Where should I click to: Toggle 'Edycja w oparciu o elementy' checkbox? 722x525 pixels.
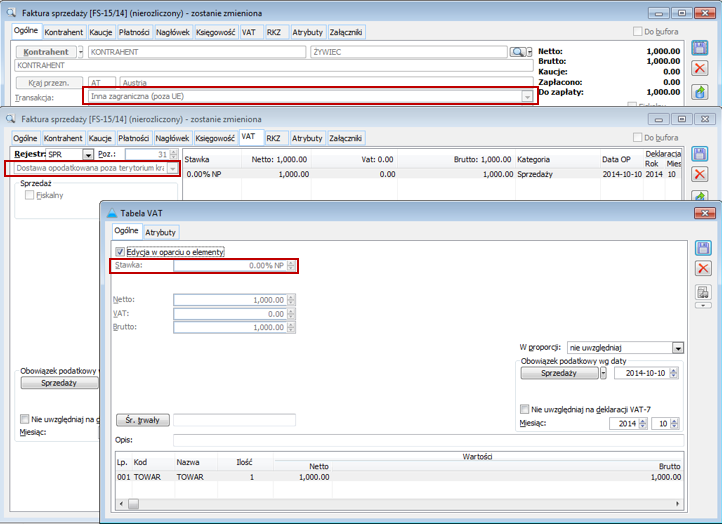121,252
